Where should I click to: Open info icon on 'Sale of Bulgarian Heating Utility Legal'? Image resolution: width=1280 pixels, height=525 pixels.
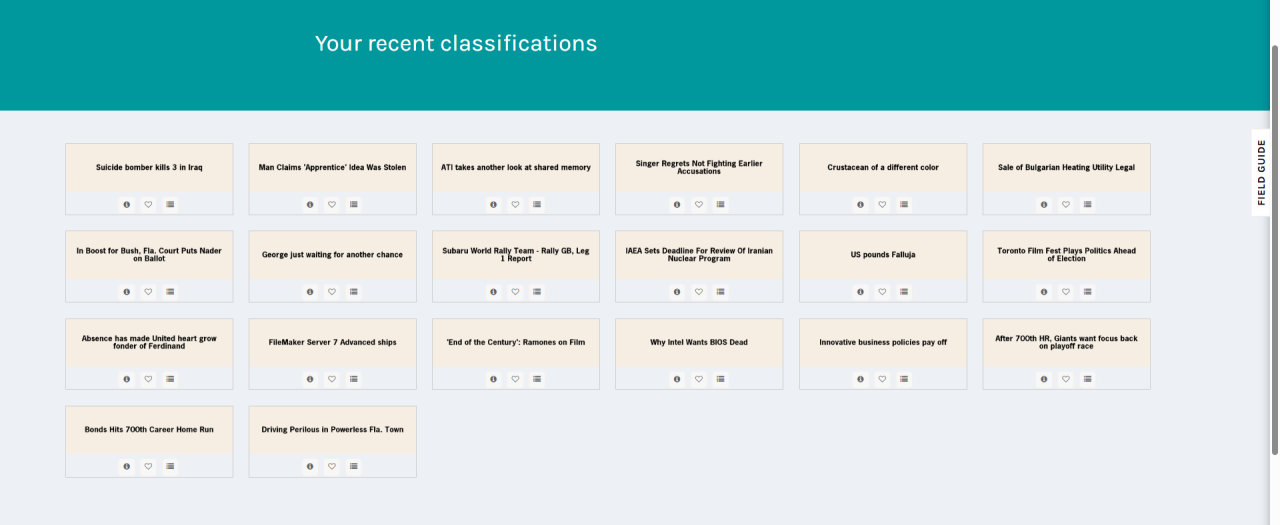coord(1044,204)
